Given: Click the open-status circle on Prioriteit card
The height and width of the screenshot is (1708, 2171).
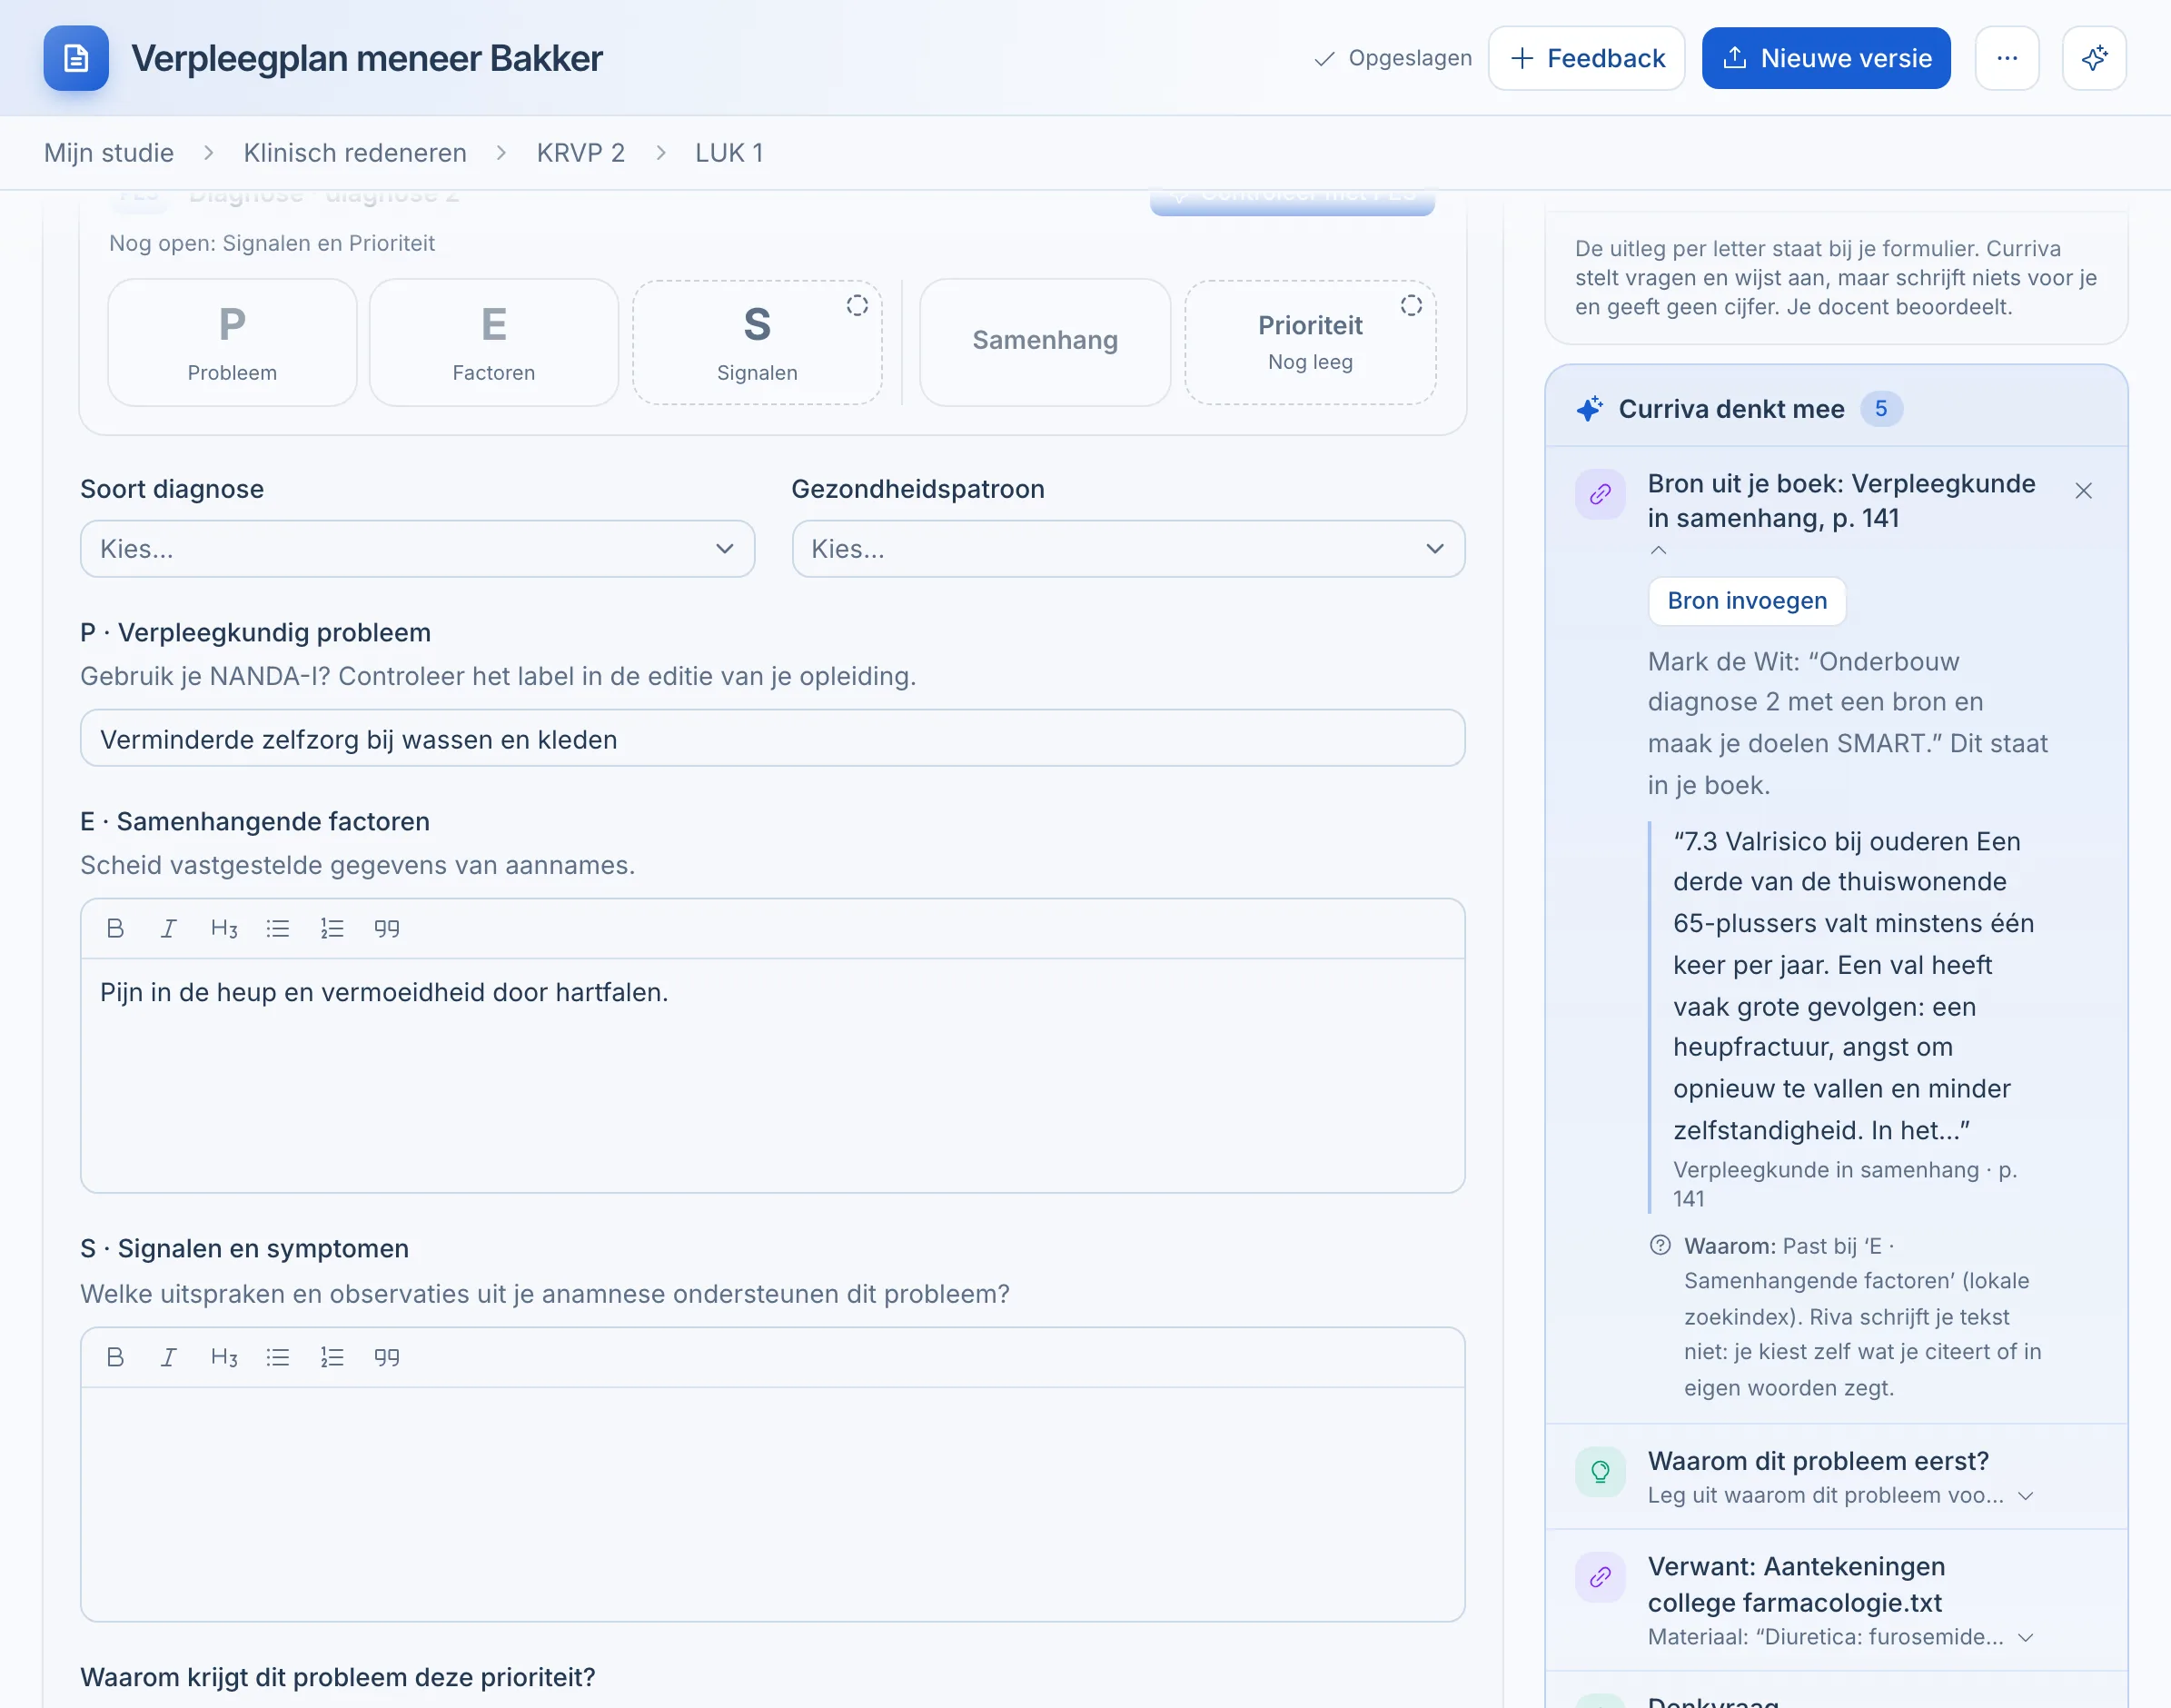Looking at the screenshot, I should (x=1411, y=305).
